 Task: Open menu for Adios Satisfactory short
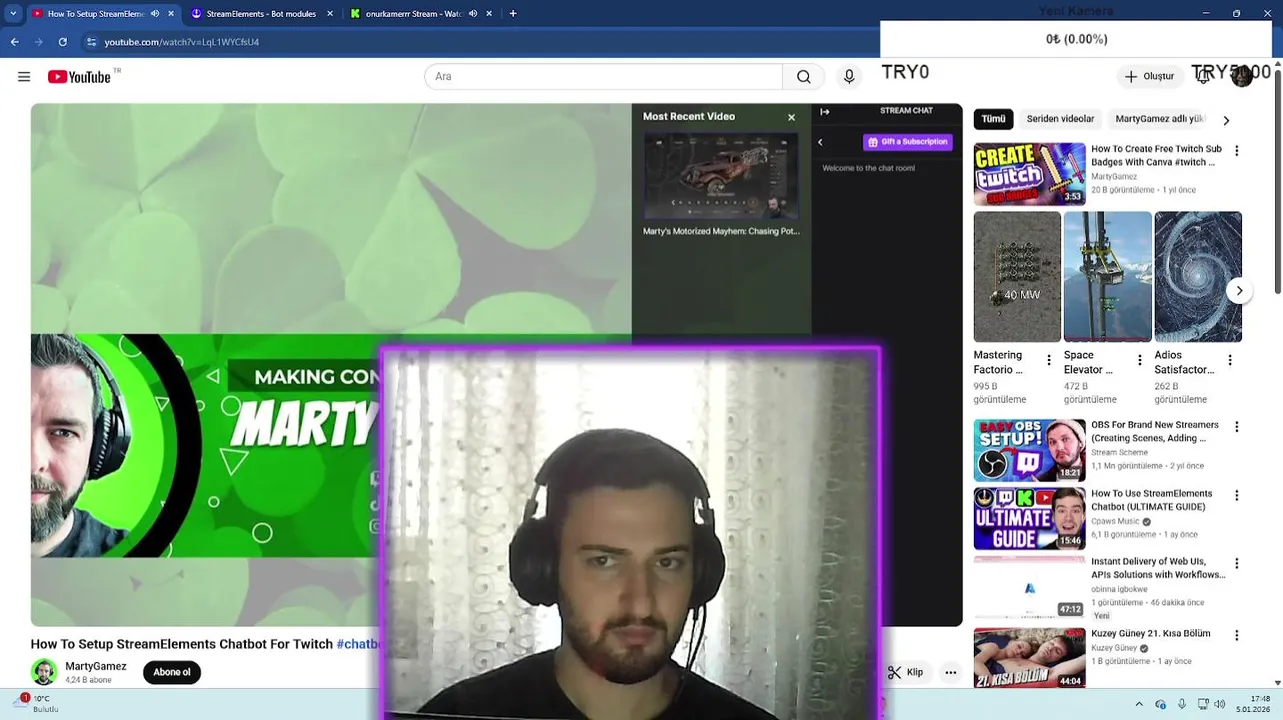pos(1230,360)
